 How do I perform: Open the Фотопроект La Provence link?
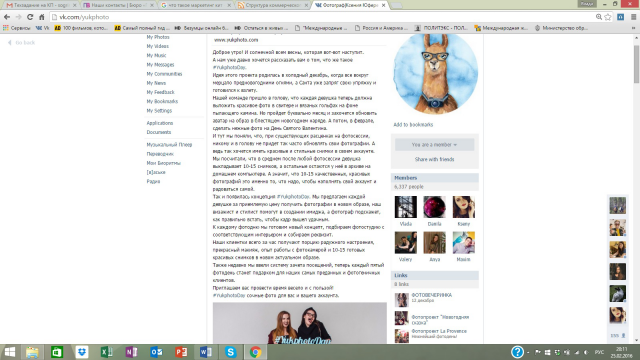pos(439,331)
